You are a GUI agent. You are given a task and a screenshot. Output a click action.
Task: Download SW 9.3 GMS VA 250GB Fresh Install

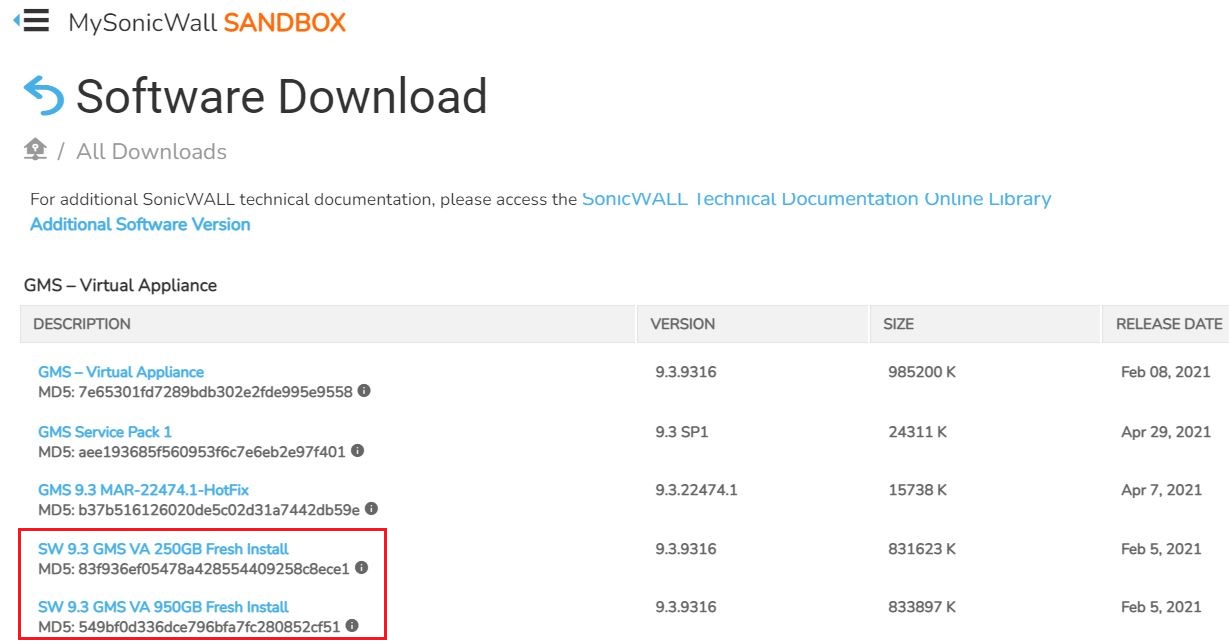tap(163, 549)
